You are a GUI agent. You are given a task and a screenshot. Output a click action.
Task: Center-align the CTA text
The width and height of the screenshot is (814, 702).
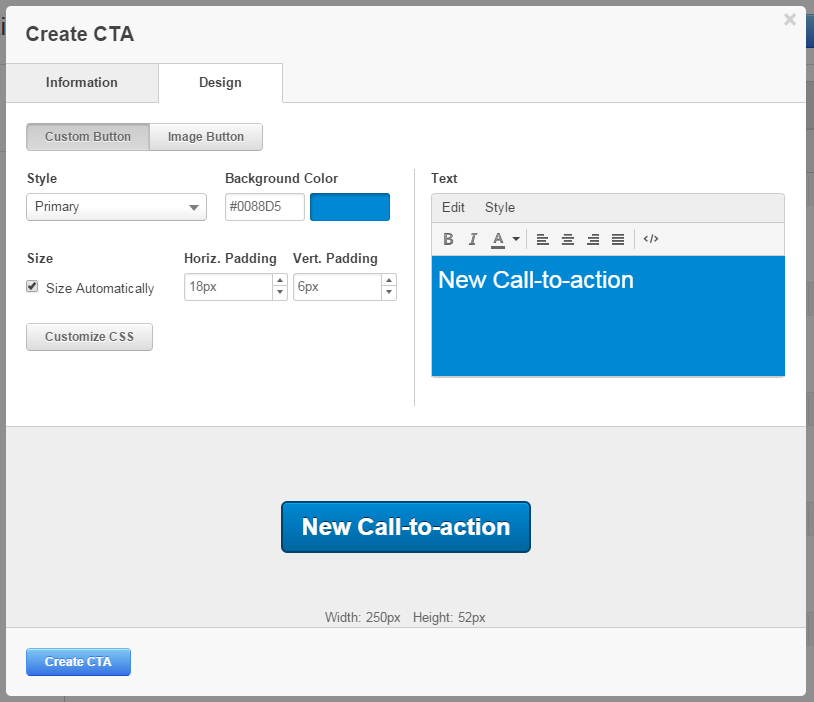pos(568,239)
